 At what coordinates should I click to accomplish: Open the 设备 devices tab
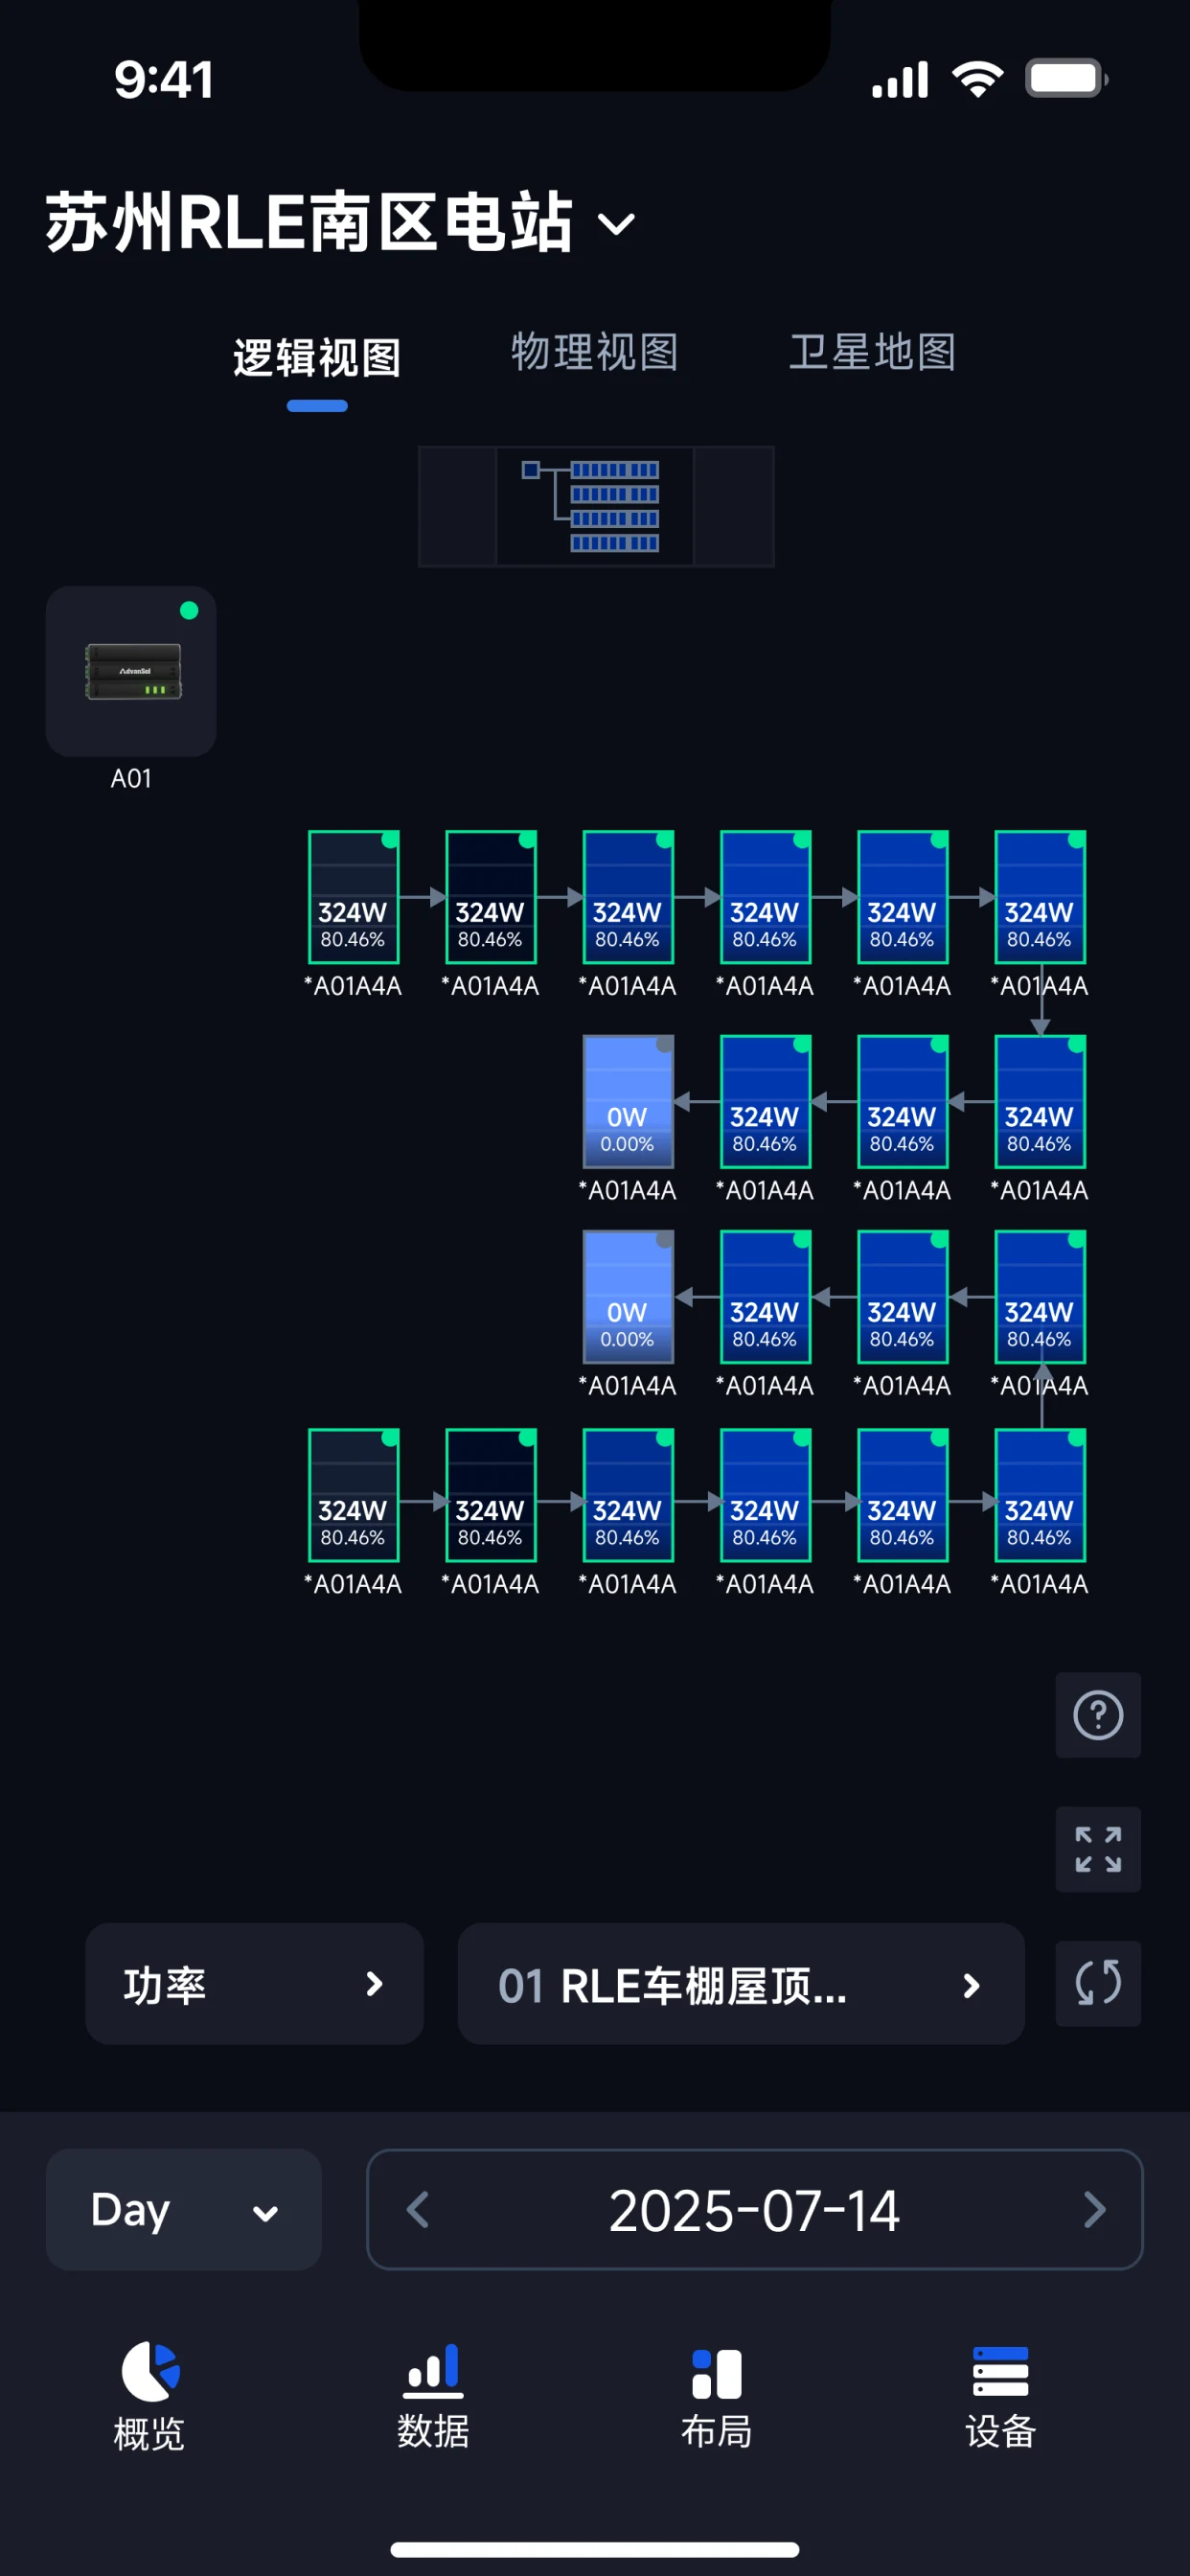click(x=1001, y=2396)
